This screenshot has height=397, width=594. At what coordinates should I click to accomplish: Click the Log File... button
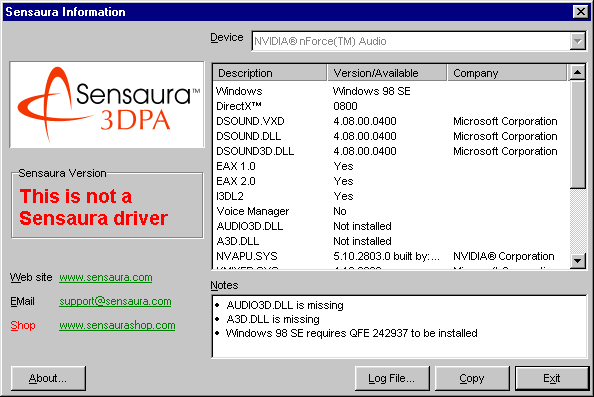tap(392, 378)
